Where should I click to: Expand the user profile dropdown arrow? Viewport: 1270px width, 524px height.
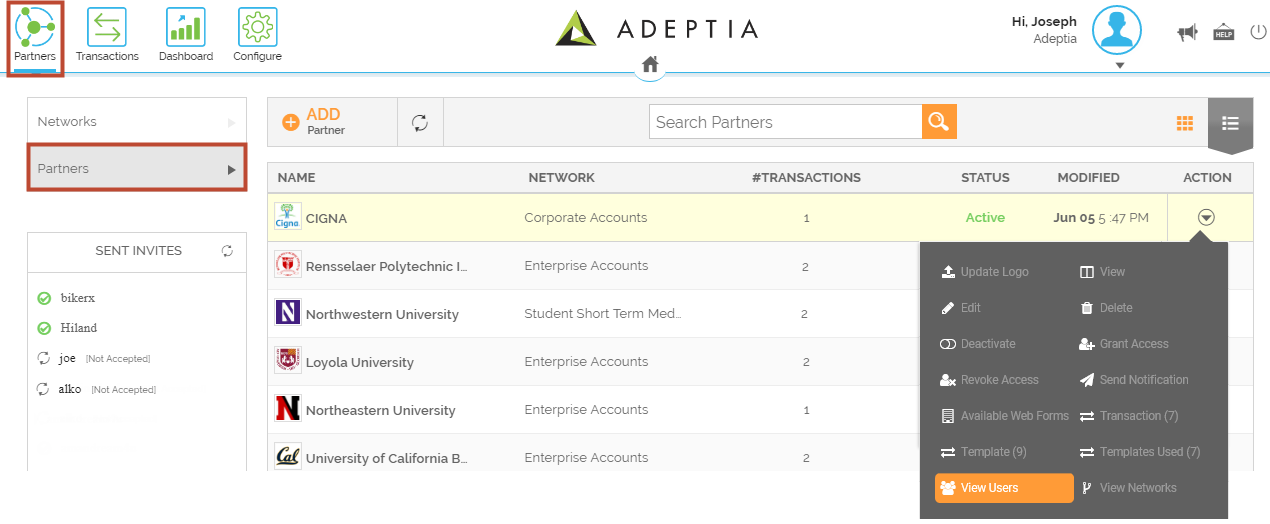coord(1120,66)
